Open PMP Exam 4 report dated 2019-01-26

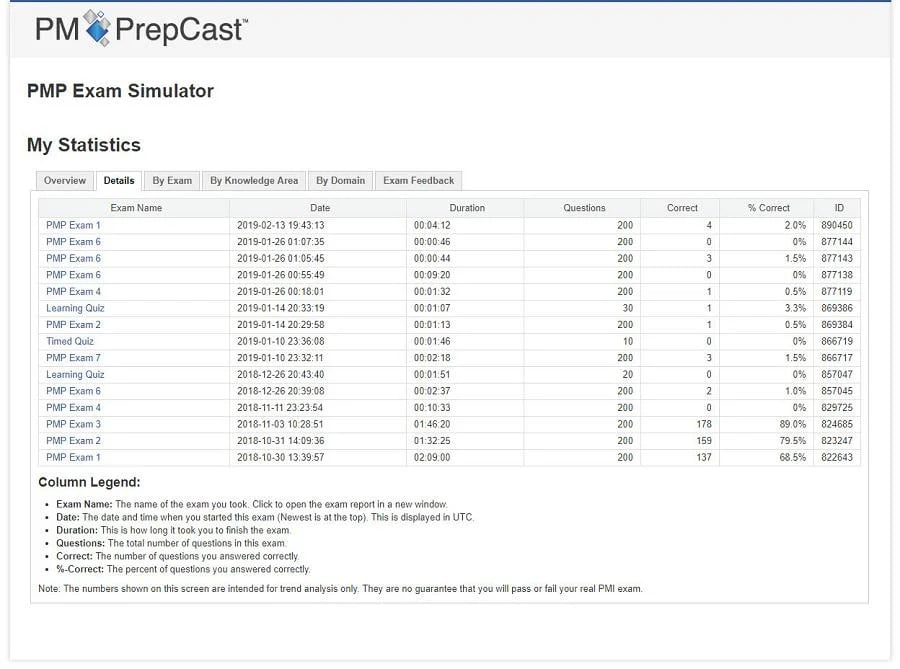(73, 291)
